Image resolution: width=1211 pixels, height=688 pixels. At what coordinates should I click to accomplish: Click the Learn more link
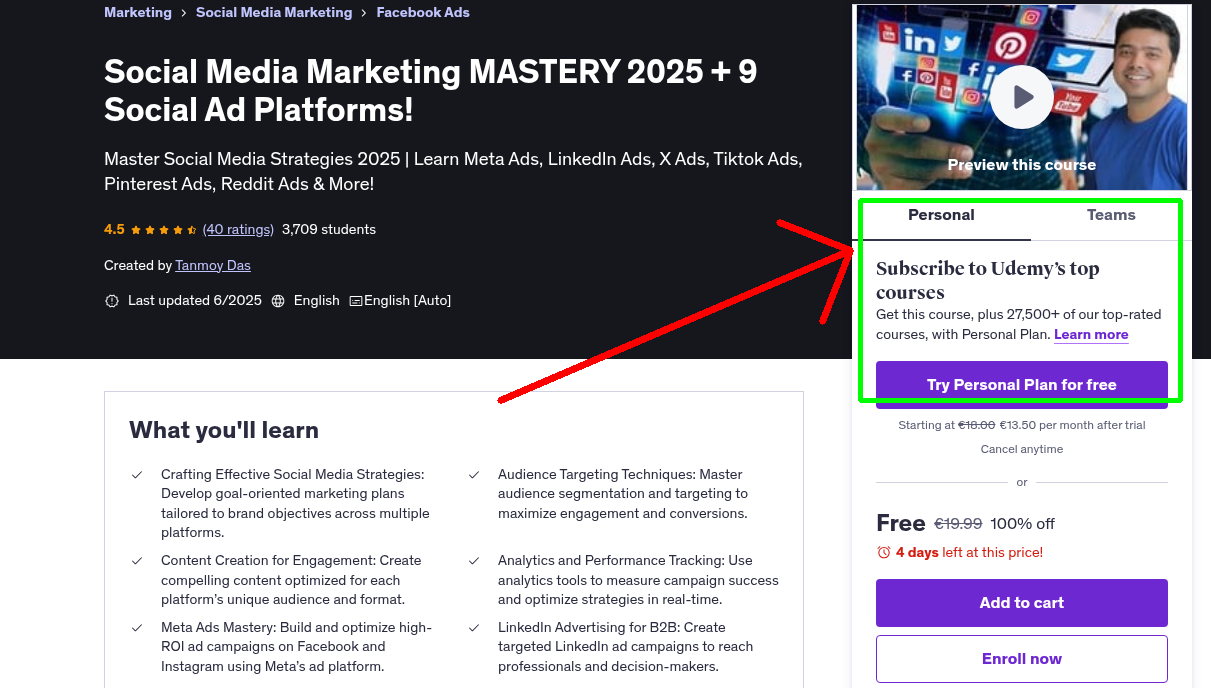[1091, 334]
